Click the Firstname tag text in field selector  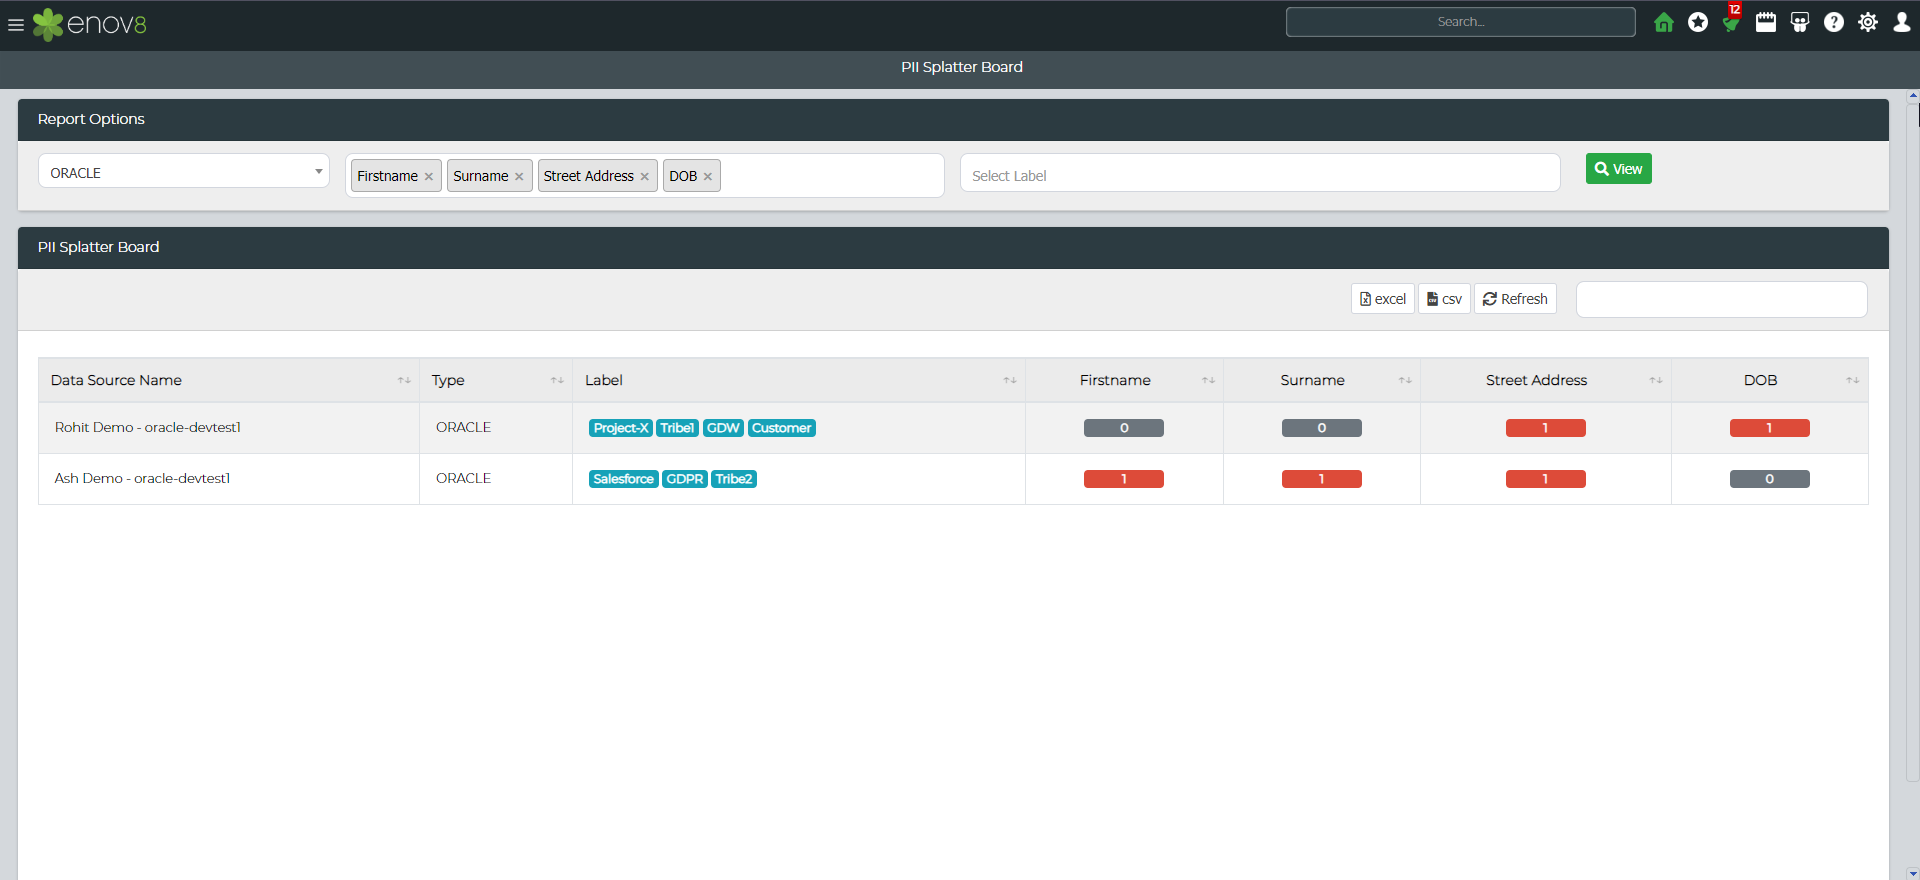point(387,176)
